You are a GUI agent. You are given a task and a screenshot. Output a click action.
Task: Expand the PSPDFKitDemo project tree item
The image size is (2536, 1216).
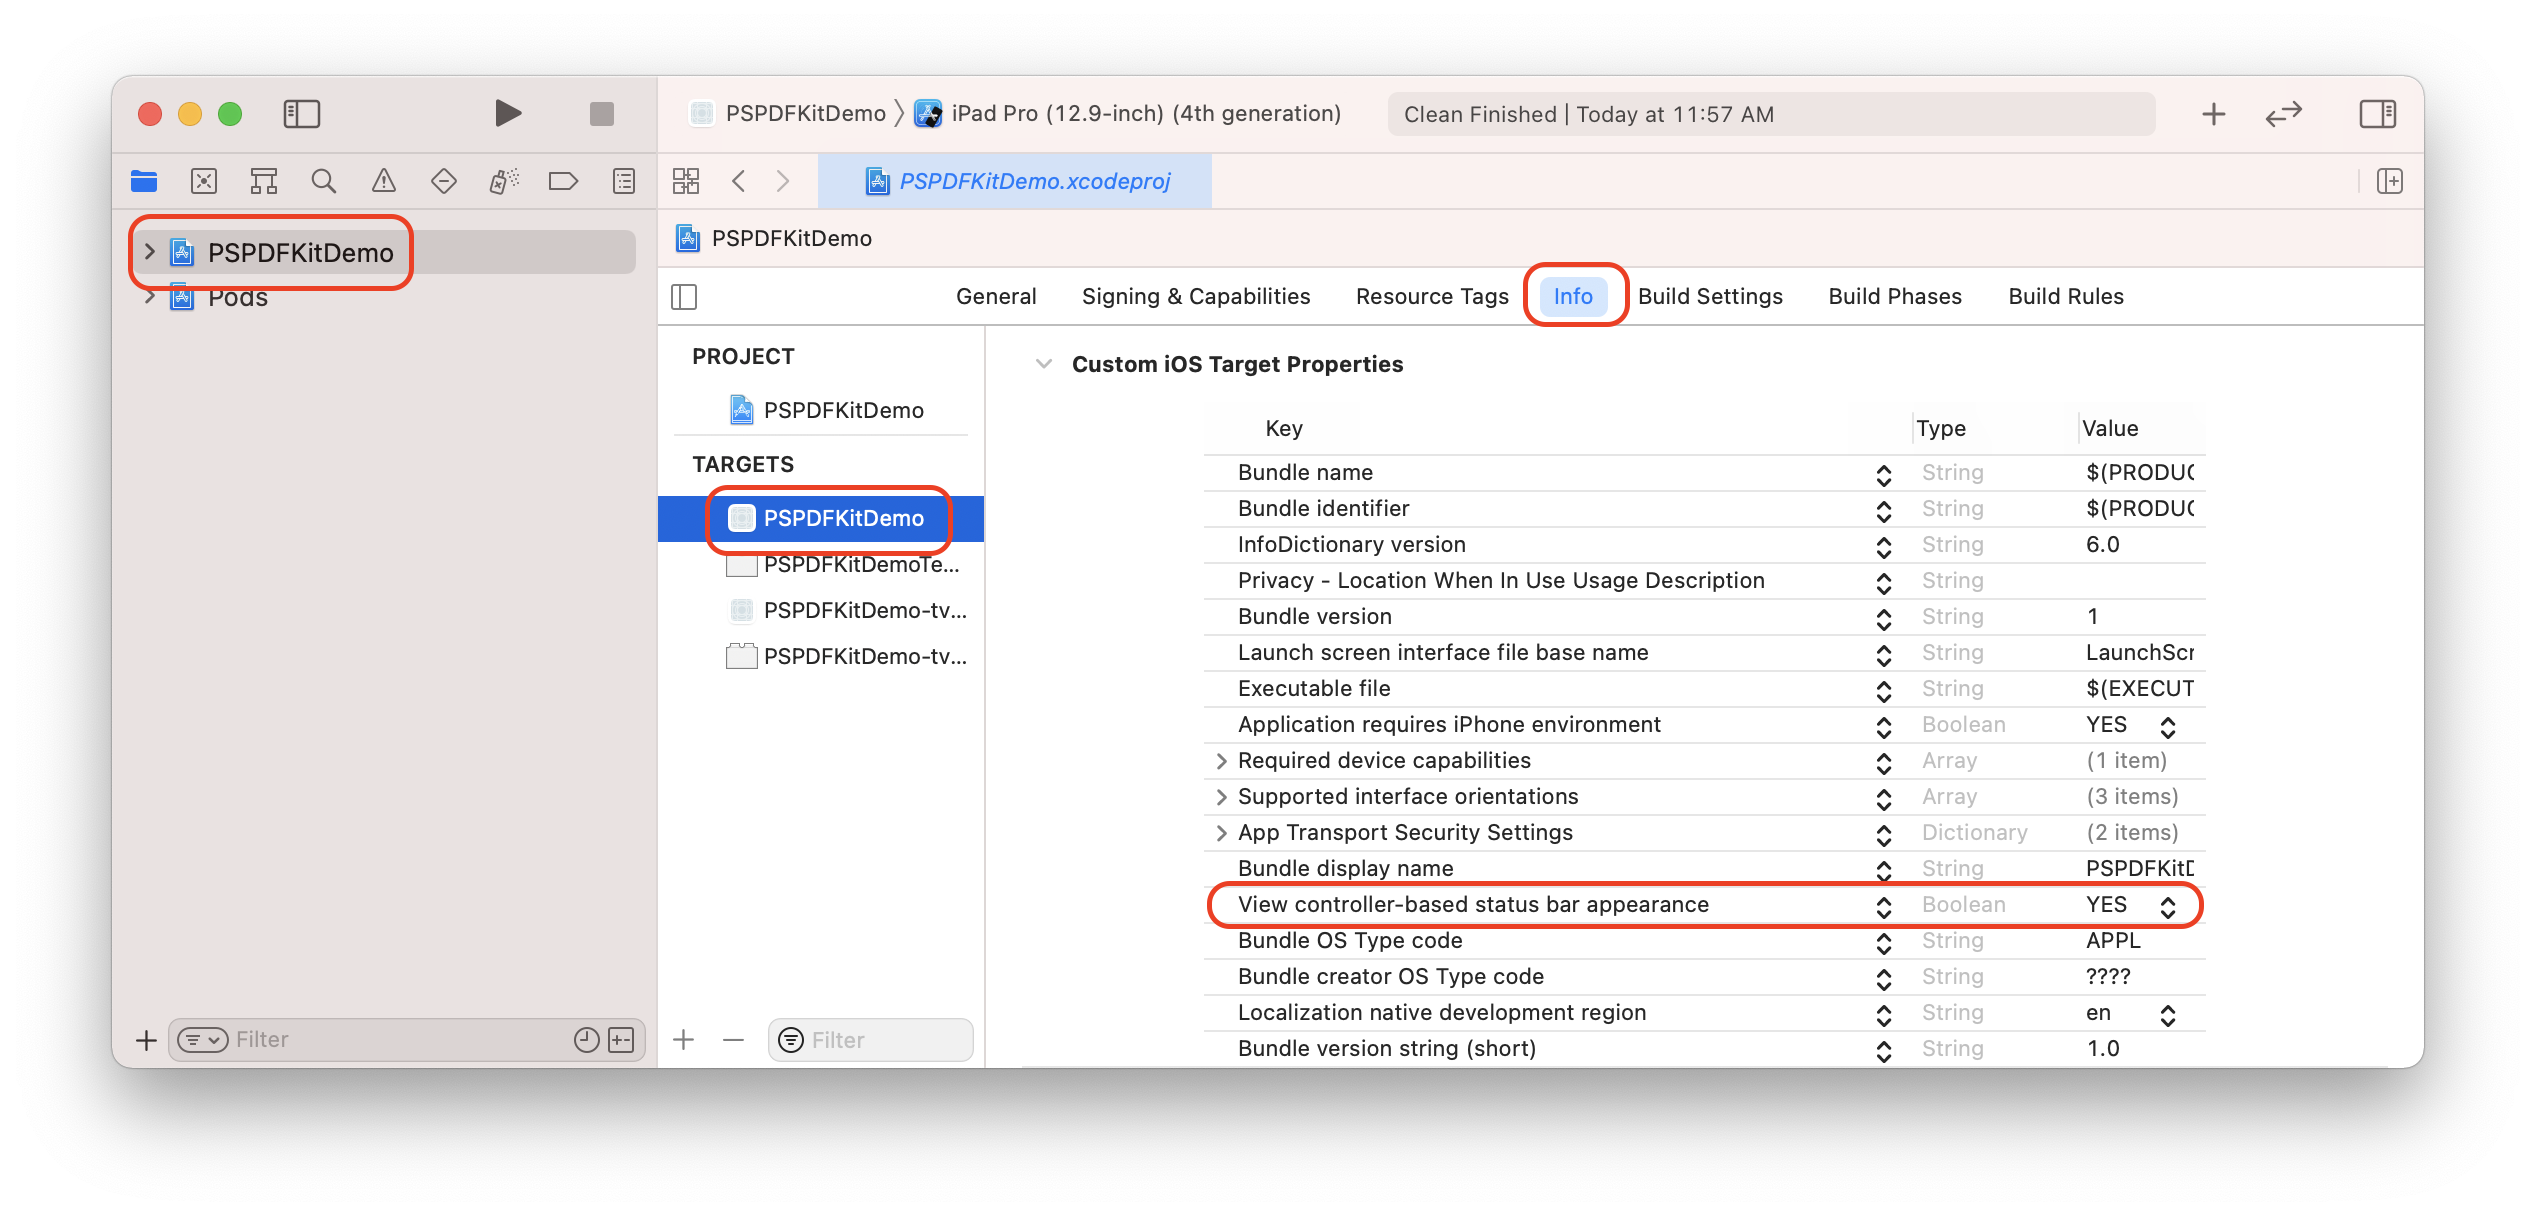point(149,252)
